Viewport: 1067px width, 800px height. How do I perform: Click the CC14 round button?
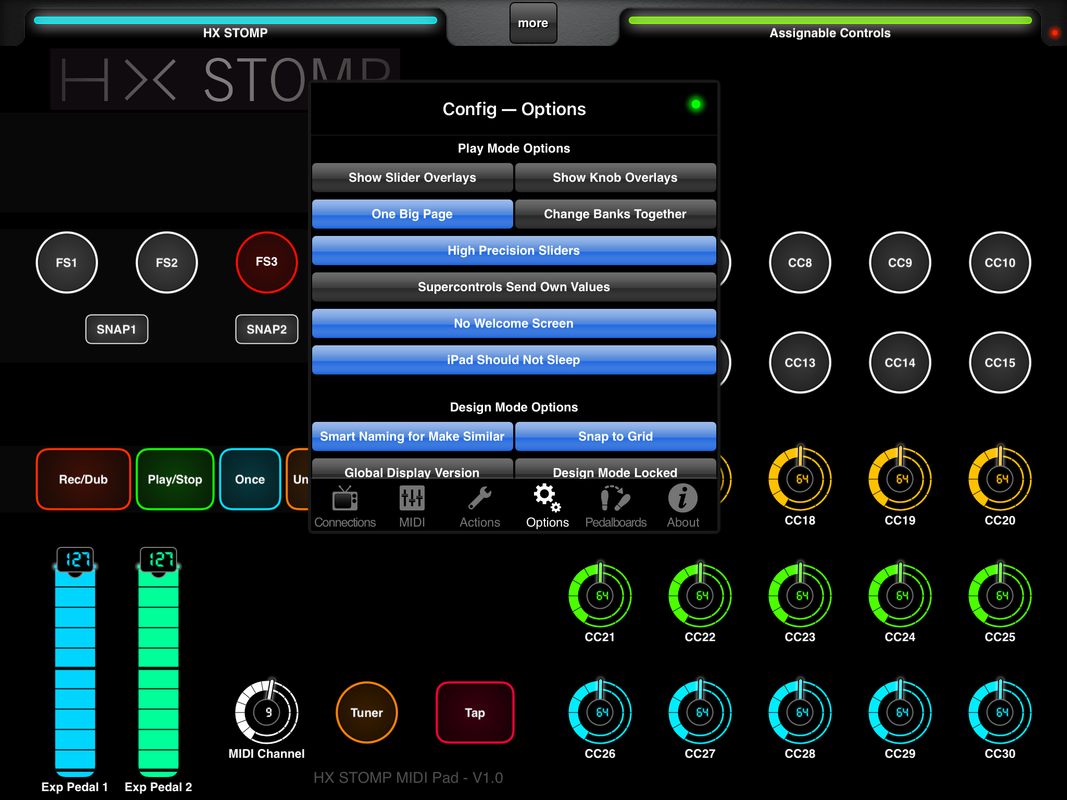900,363
